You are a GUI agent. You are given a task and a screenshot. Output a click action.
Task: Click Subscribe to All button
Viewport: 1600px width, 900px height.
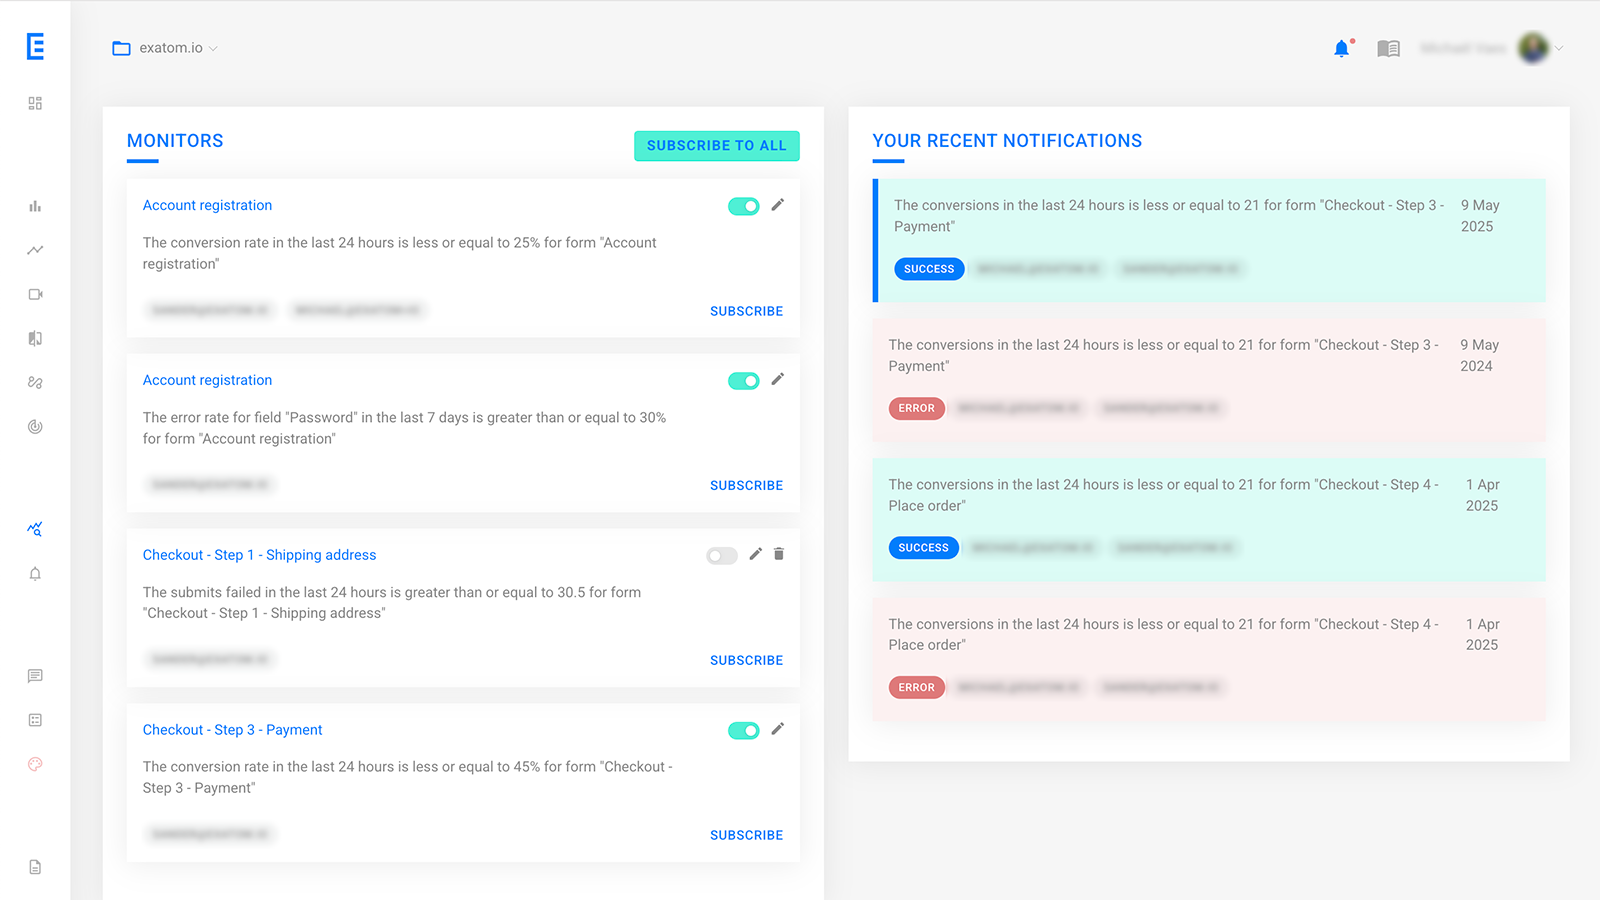tap(716, 146)
